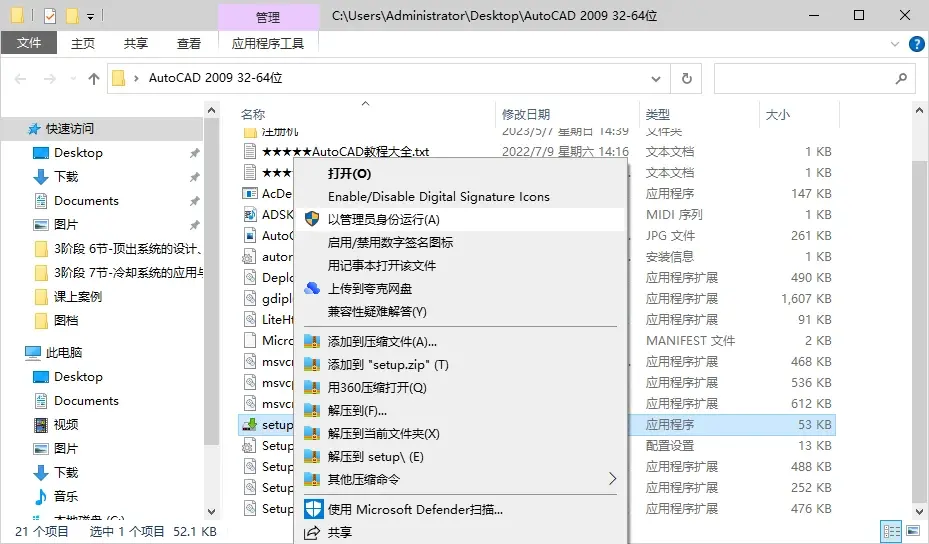
Task: Open 课上案例 folder in navigation pane
Action: (x=78, y=296)
